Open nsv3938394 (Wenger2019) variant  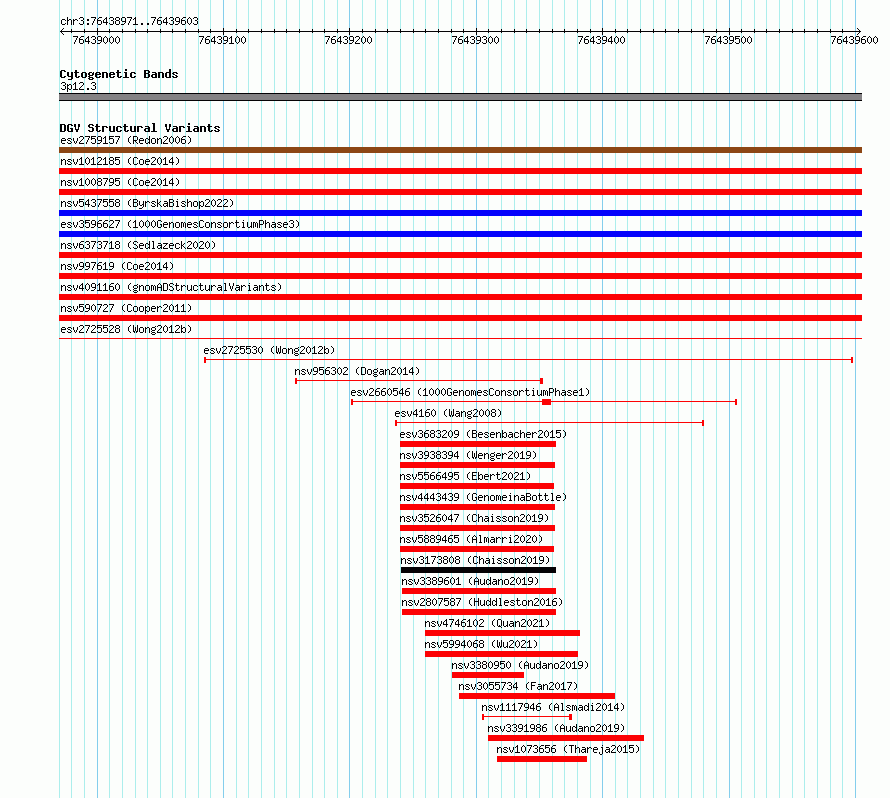pyautogui.click(x=468, y=455)
